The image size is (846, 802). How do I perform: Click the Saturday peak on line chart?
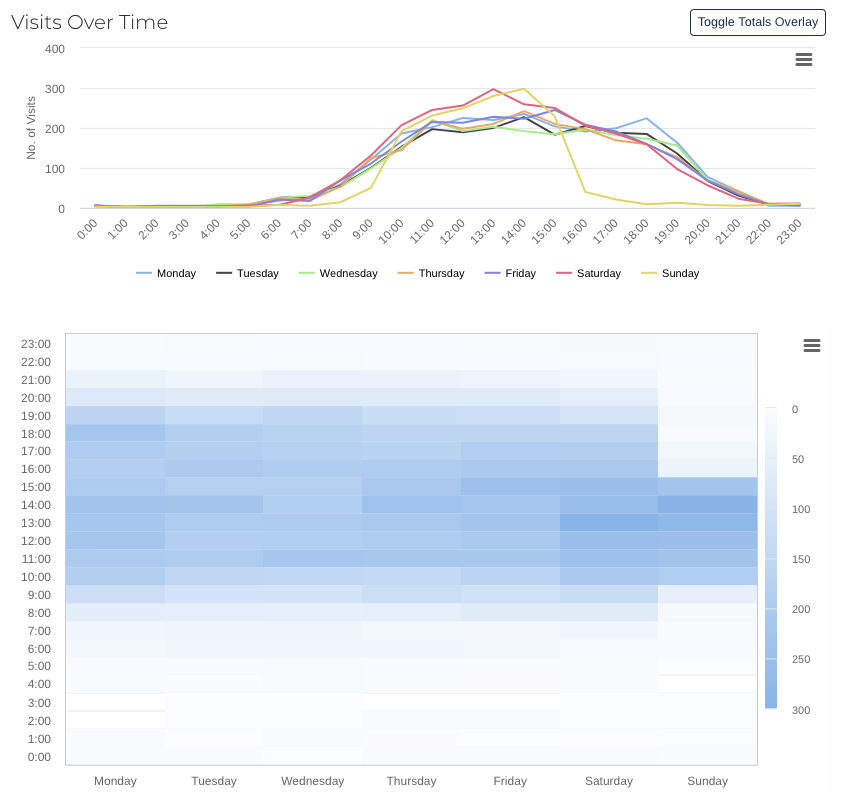pos(494,89)
